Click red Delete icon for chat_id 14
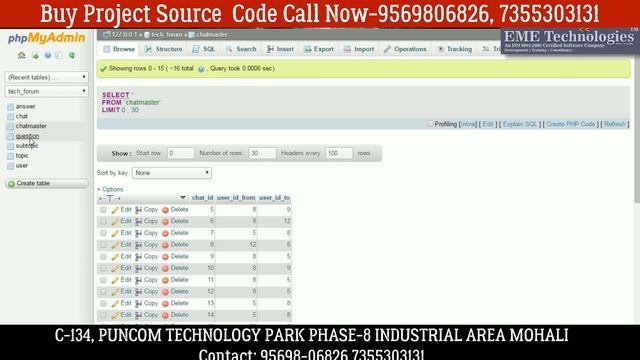Image resolution: width=640 pixels, height=360 pixels. (x=165, y=316)
